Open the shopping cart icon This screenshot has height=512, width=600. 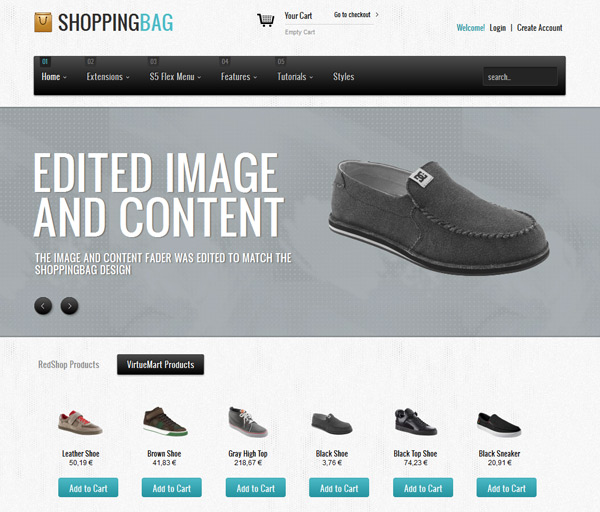(x=266, y=20)
